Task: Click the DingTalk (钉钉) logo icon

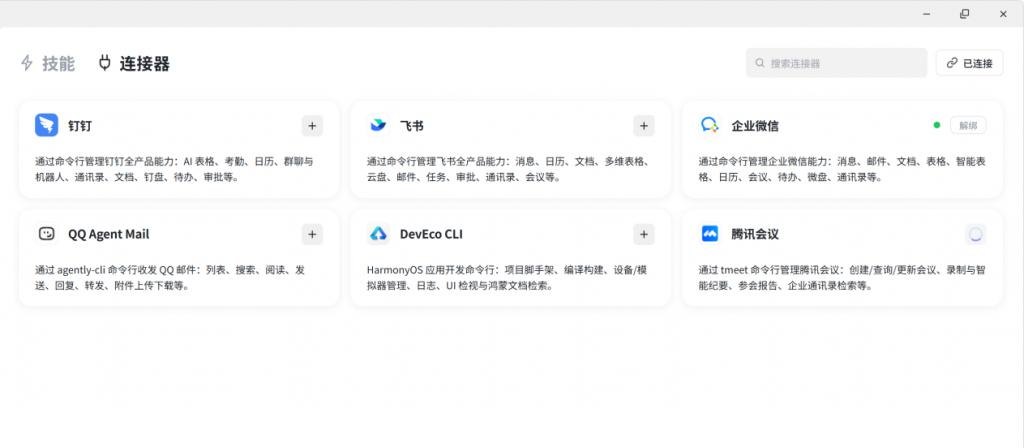Action: tap(46, 125)
